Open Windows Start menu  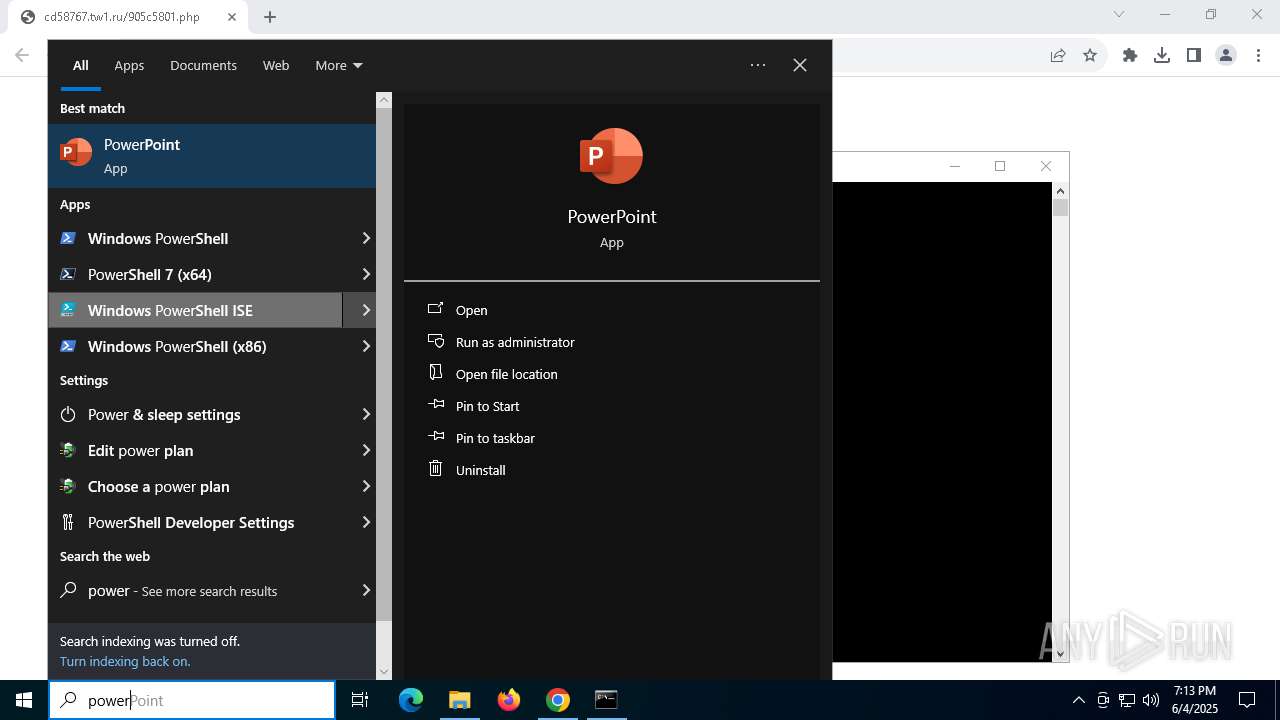pos(24,700)
